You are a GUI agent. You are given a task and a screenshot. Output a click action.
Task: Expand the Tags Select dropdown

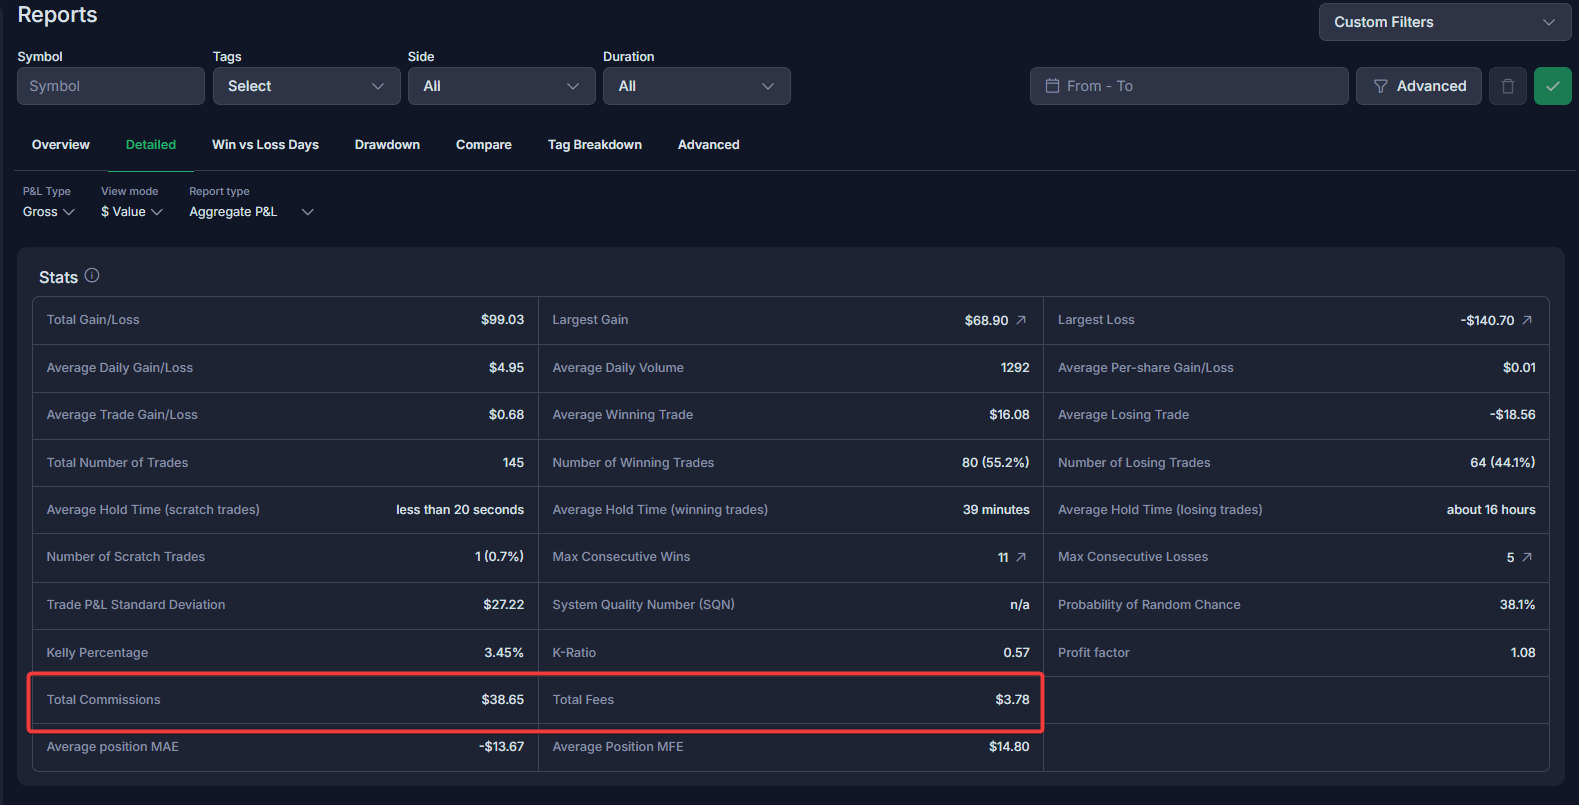307,86
